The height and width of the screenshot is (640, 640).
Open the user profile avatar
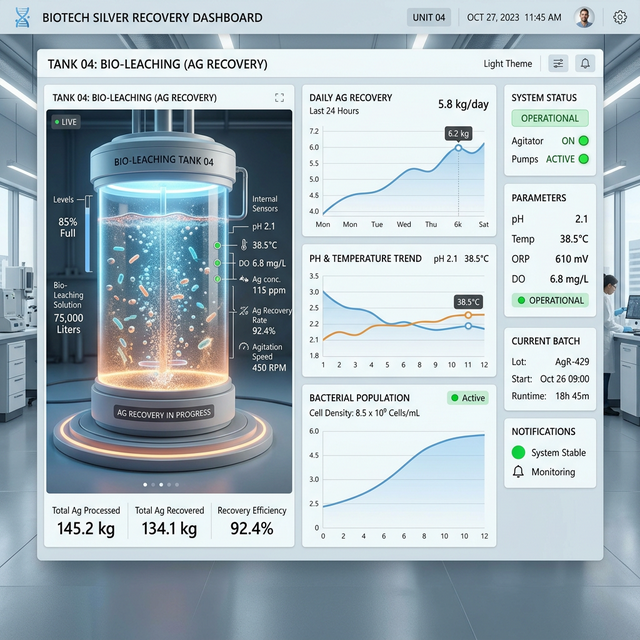pos(585,17)
